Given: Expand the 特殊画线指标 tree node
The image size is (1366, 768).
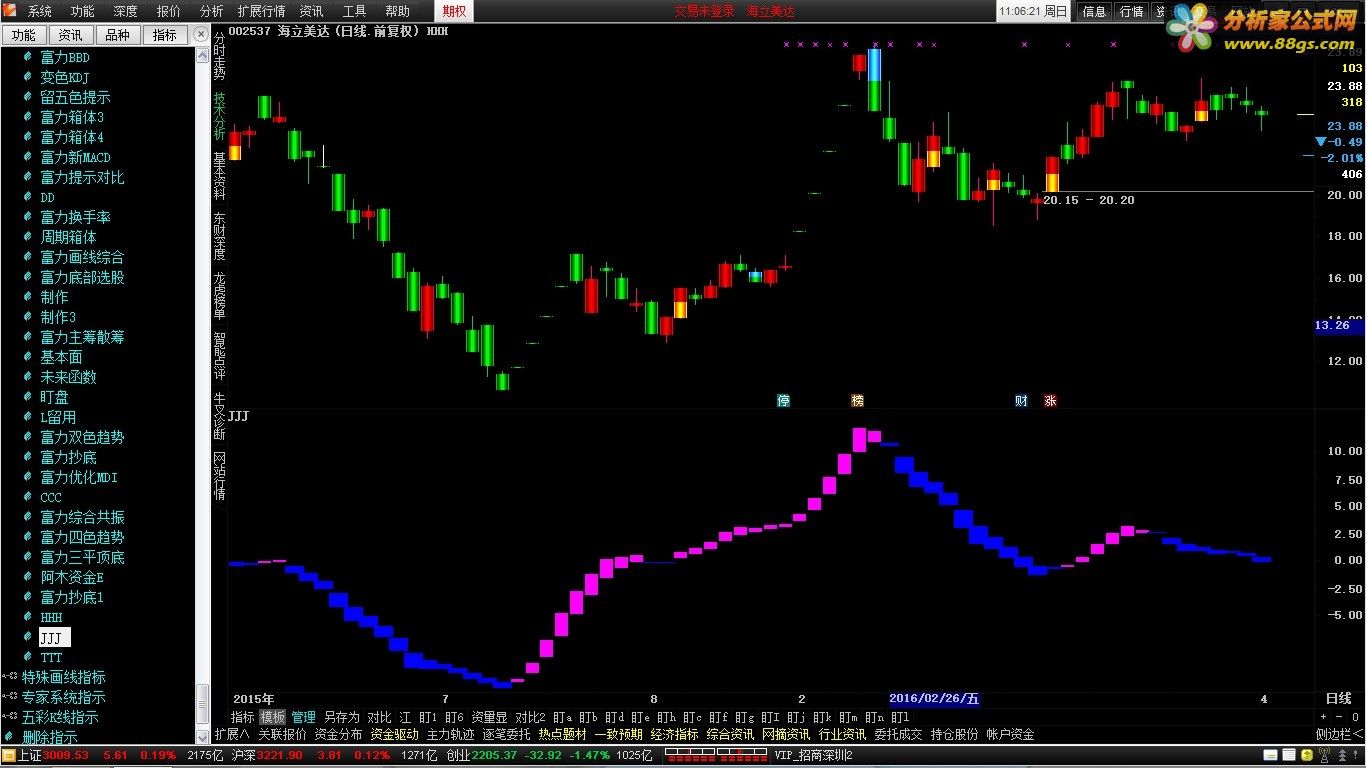Looking at the screenshot, I should point(8,677).
